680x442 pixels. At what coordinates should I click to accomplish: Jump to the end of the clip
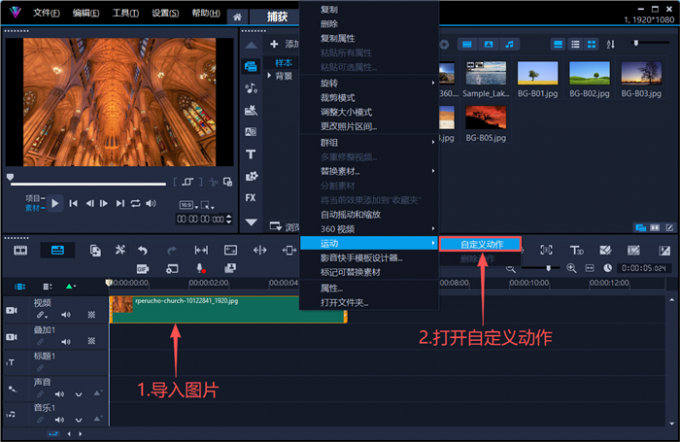pyautogui.click(x=120, y=203)
